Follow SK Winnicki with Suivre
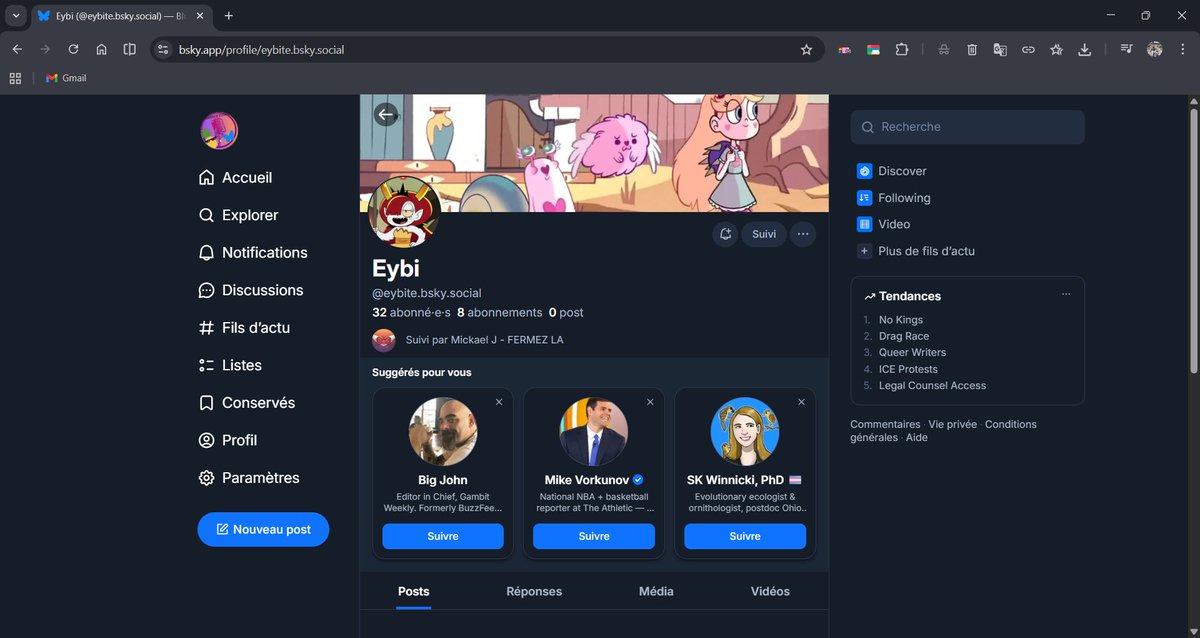1200x638 pixels. pos(745,536)
